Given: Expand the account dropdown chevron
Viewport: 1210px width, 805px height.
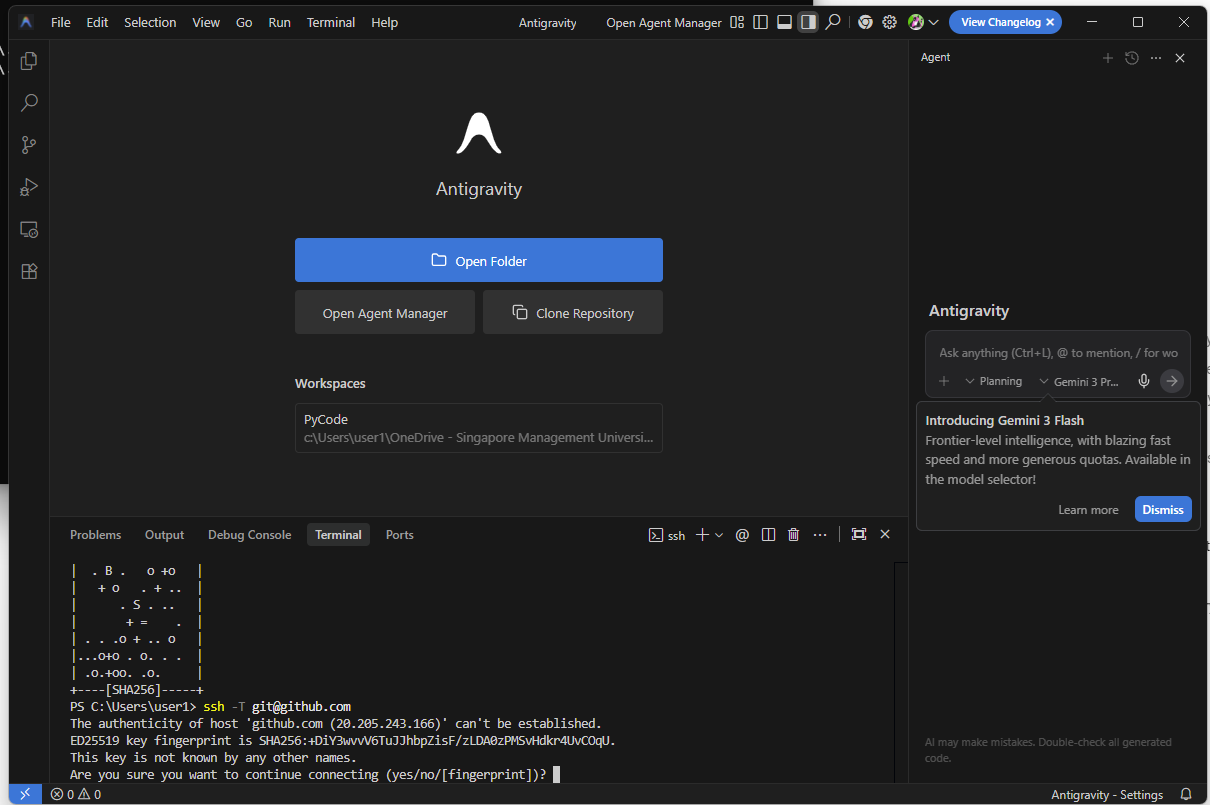Looking at the screenshot, I should [934, 22].
